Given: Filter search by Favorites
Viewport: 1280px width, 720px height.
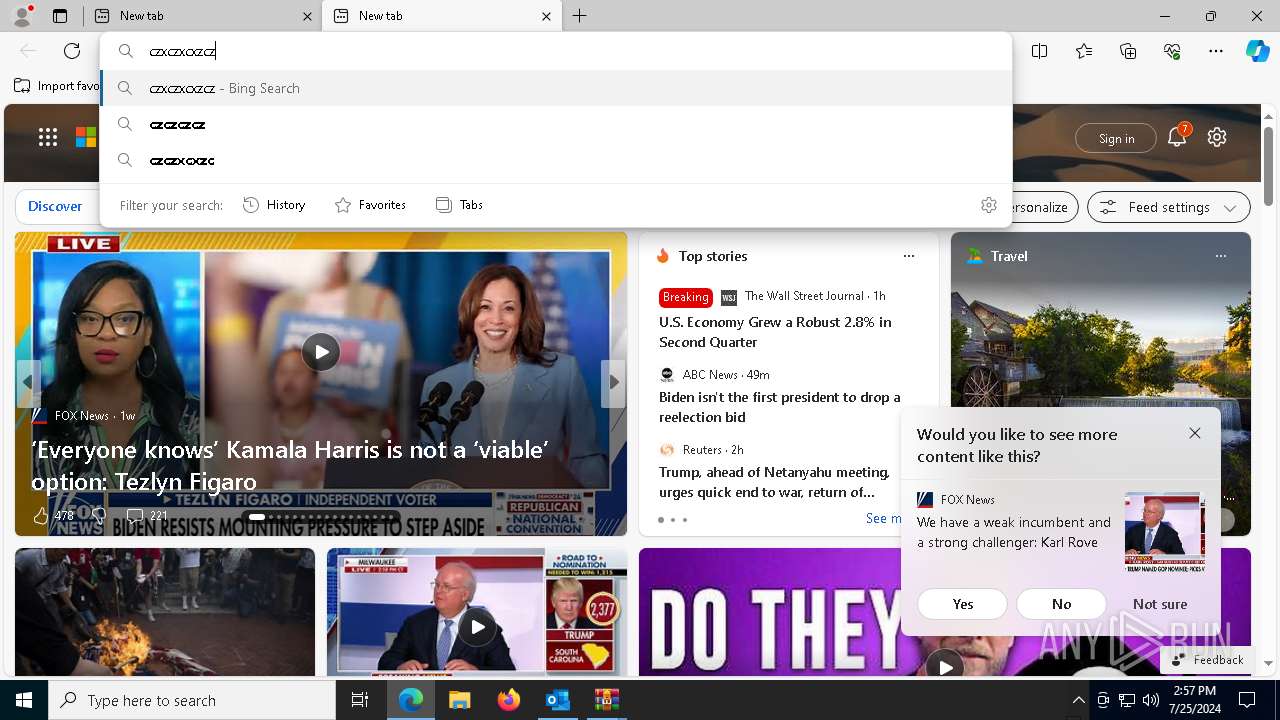Looking at the screenshot, I should pyautogui.click(x=370, y=205).
